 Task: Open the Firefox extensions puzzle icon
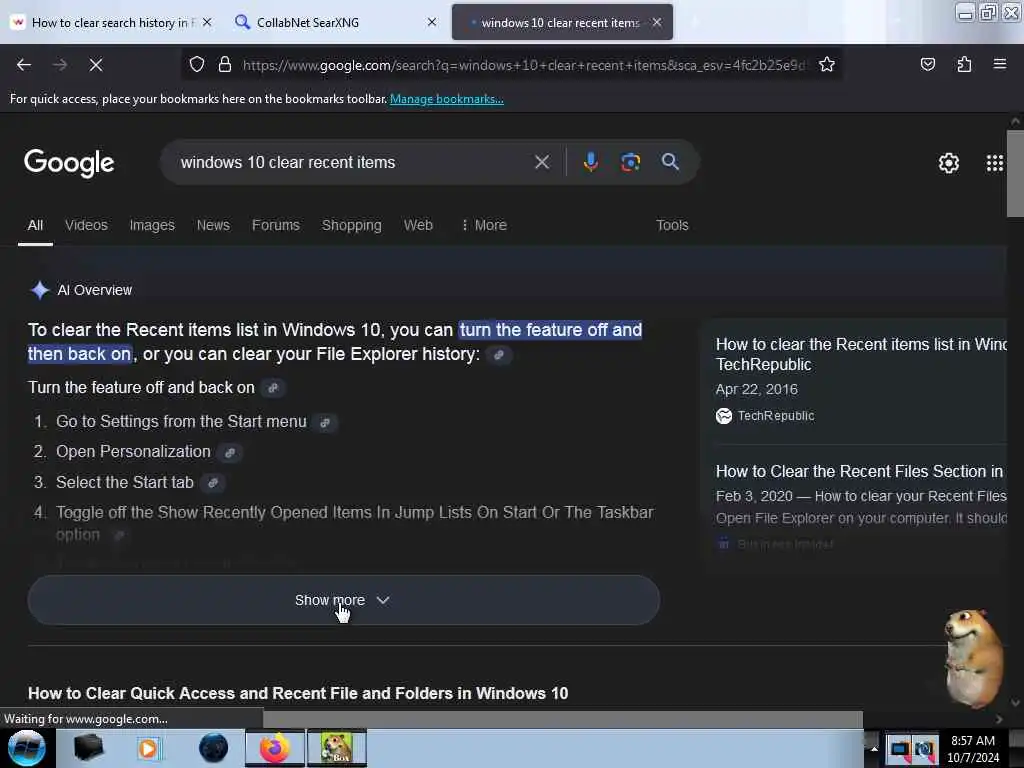964,65
